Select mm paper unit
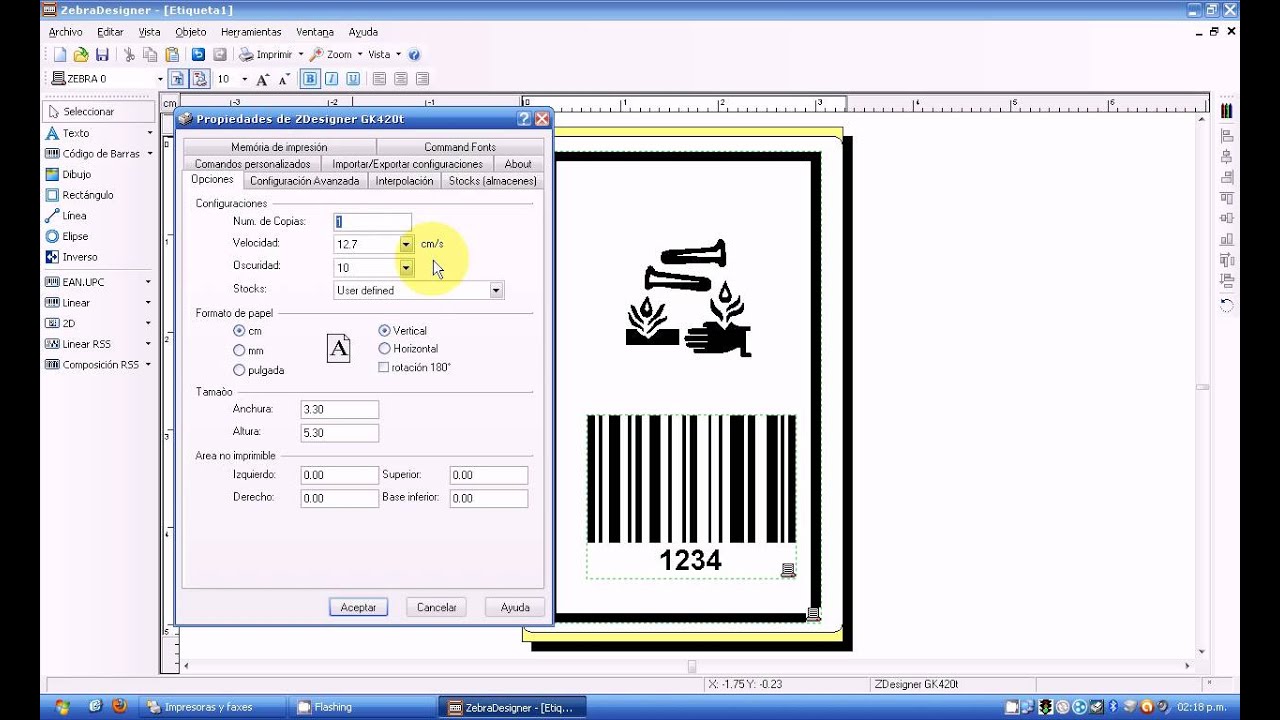The height and width of the screenshot is (720, 1280). [239, 351]
